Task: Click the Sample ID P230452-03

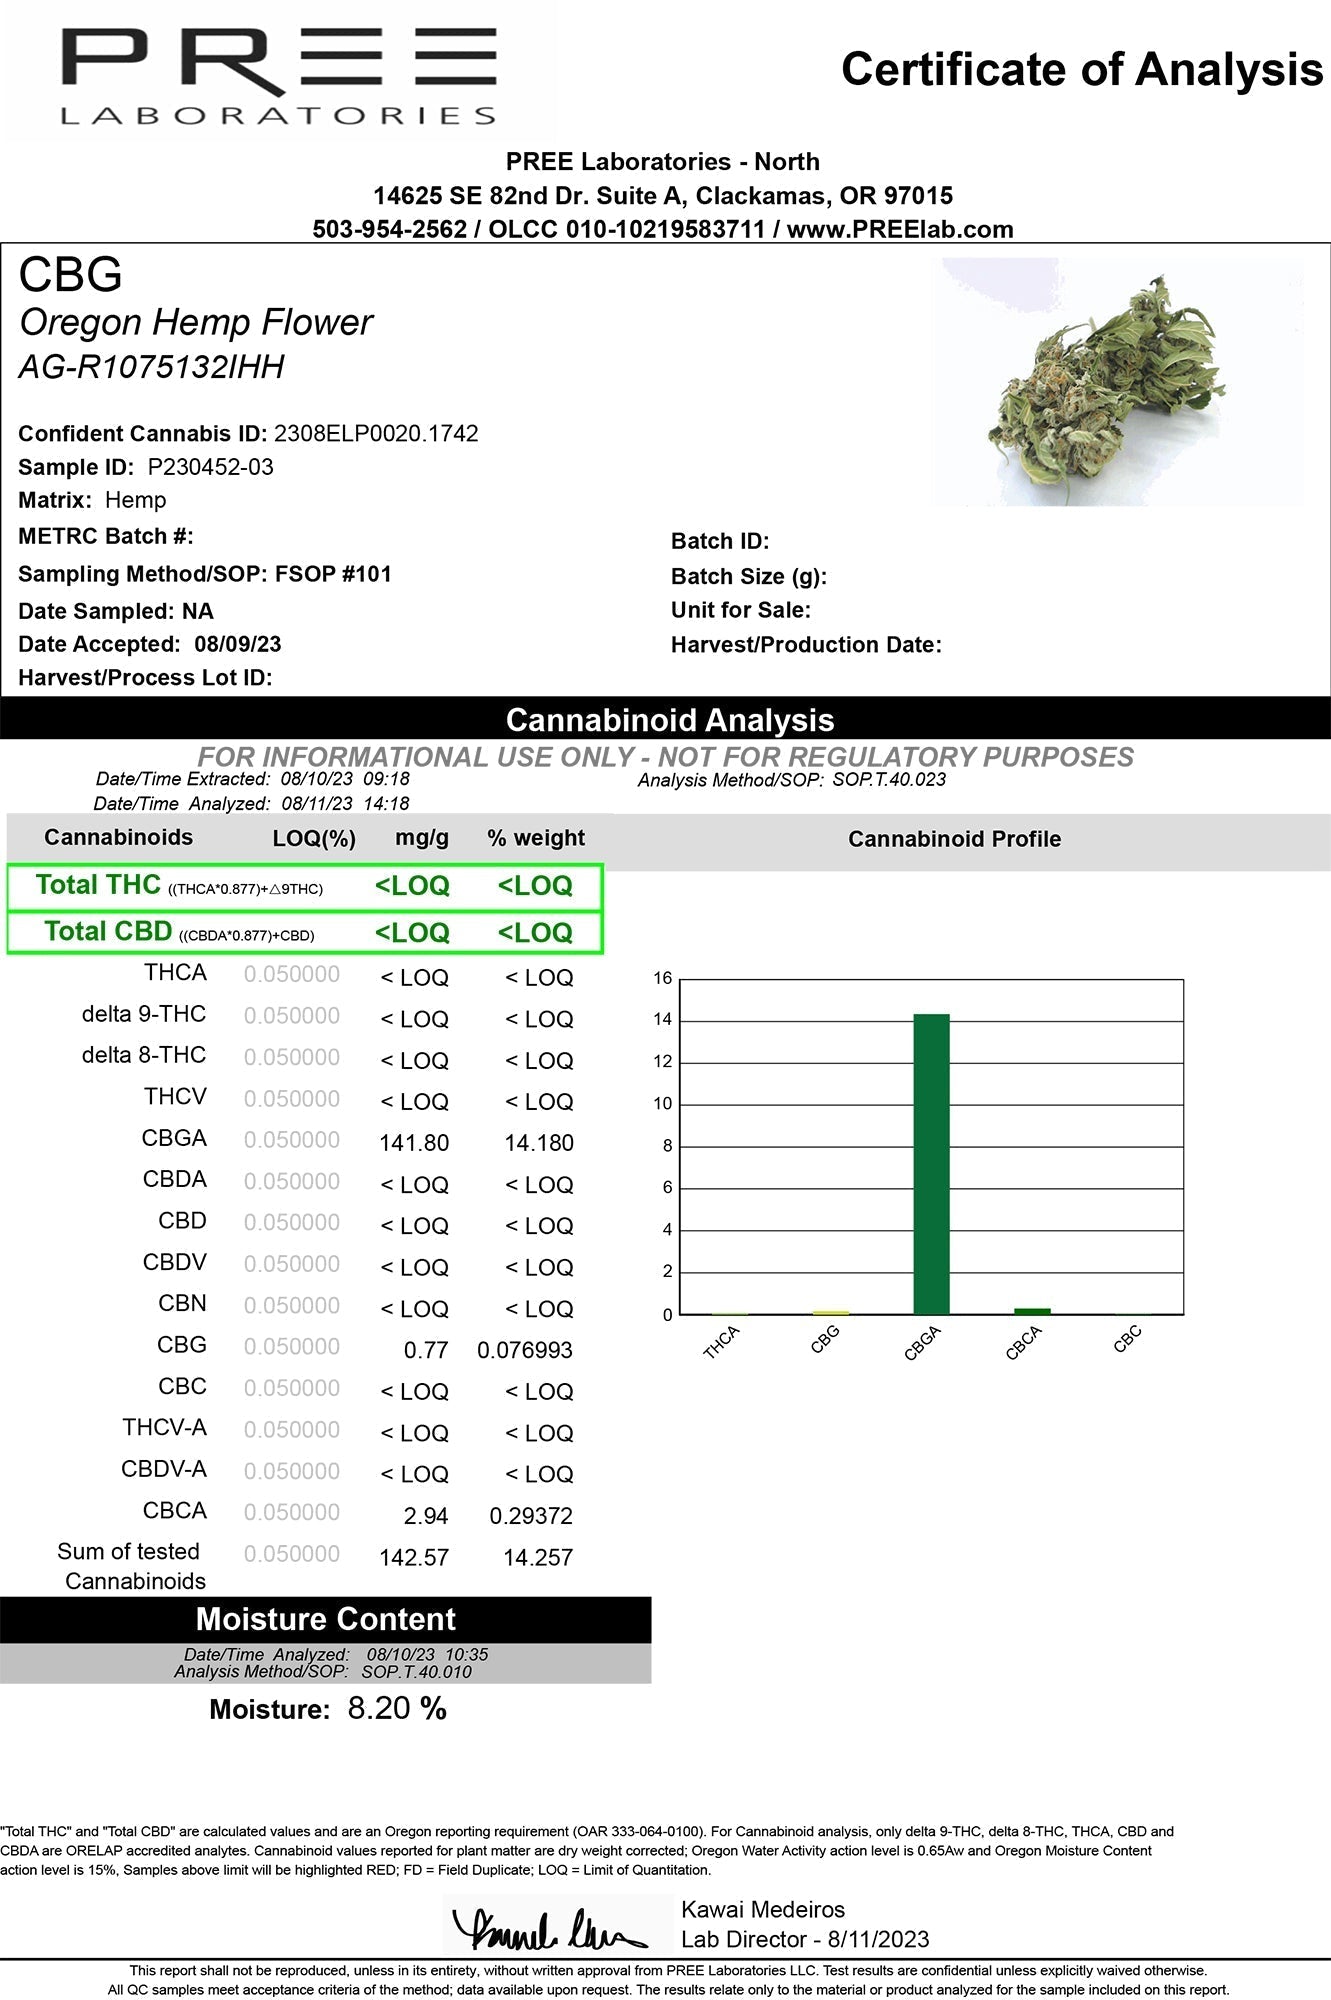Action: pyautogui.click(x=210, y=467)
